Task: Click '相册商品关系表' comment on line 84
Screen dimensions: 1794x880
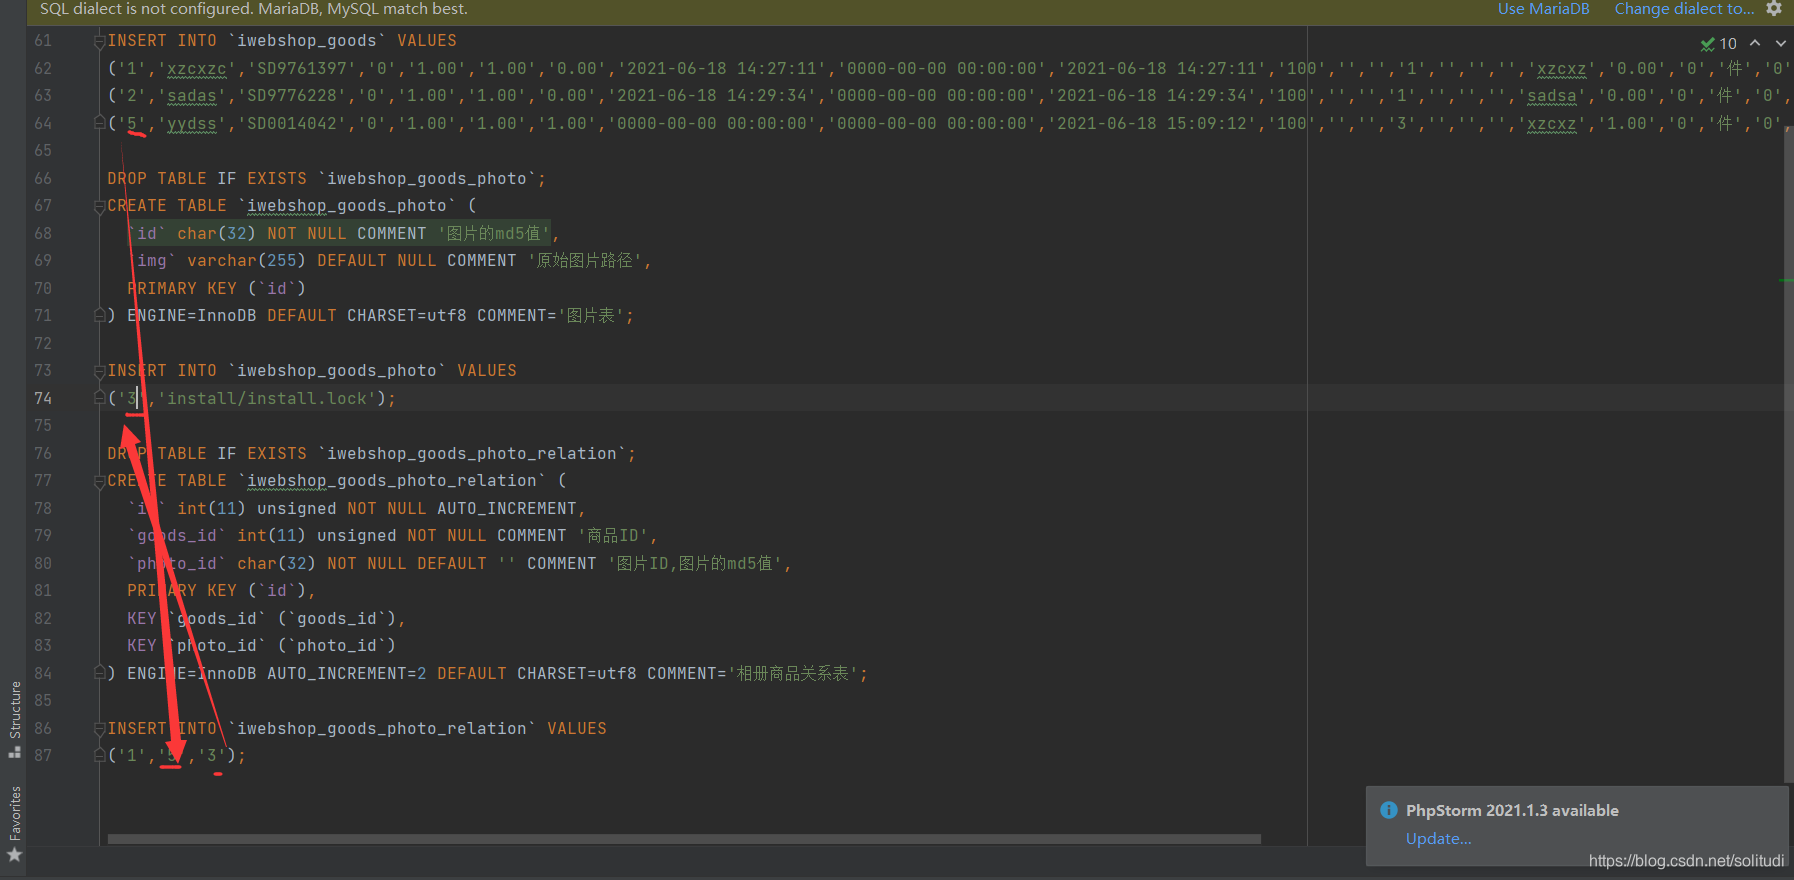Action: pos(793,673)
